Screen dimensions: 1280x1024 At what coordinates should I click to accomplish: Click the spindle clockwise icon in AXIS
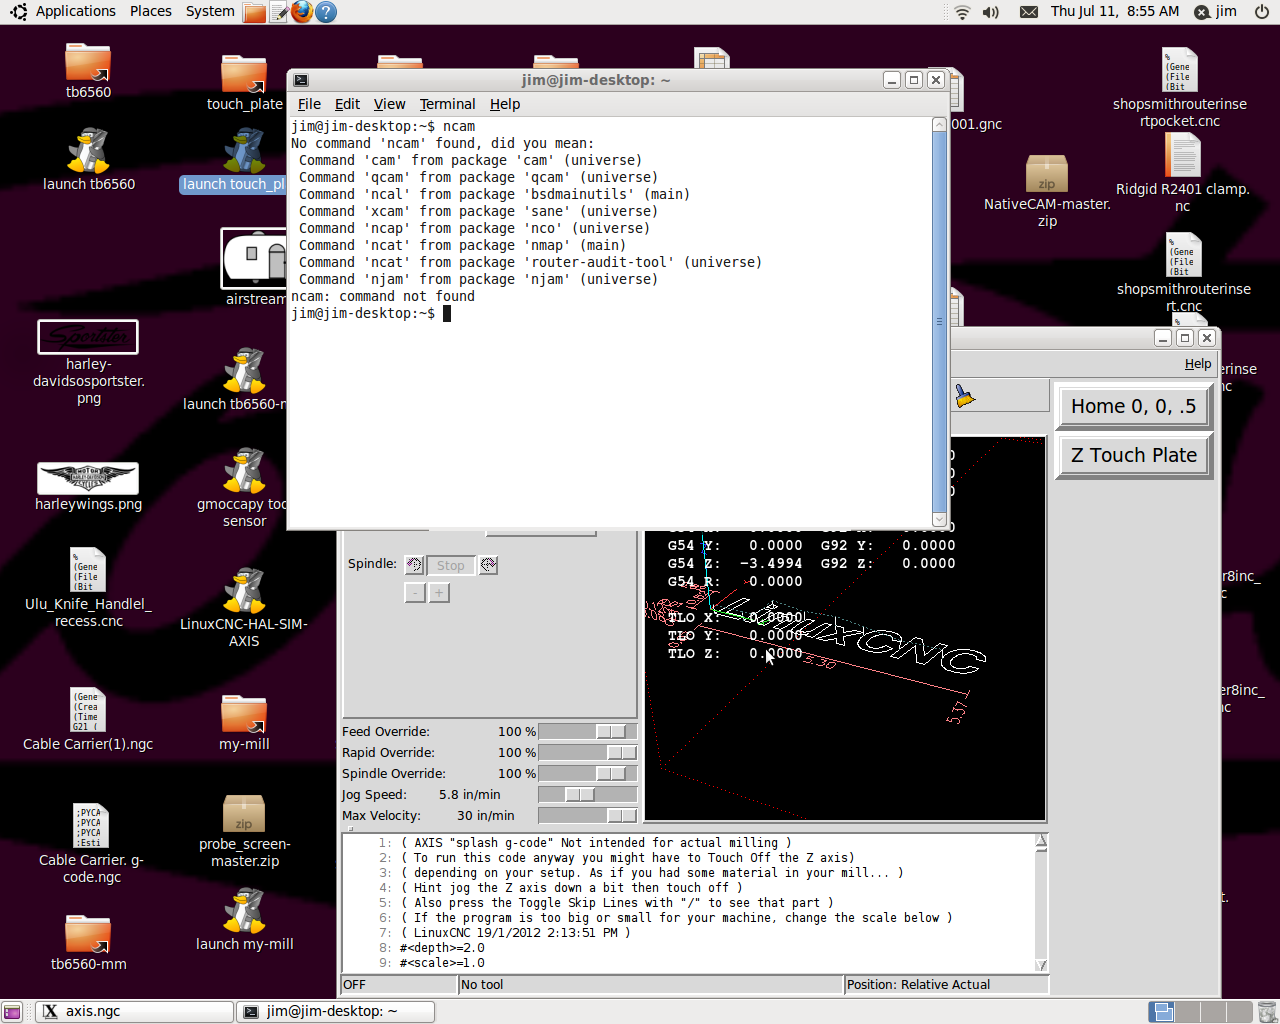(x=488, y=565)
